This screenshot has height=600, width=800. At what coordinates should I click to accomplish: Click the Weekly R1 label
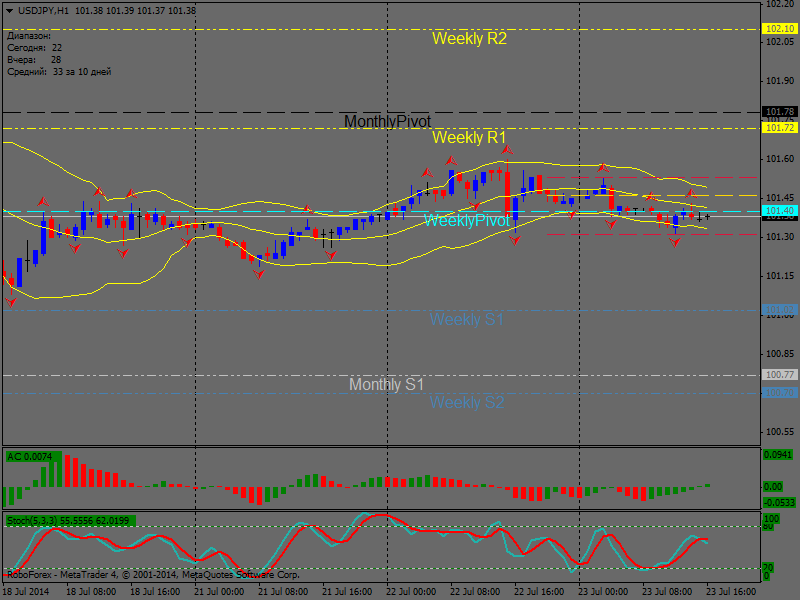pos(469,137)
